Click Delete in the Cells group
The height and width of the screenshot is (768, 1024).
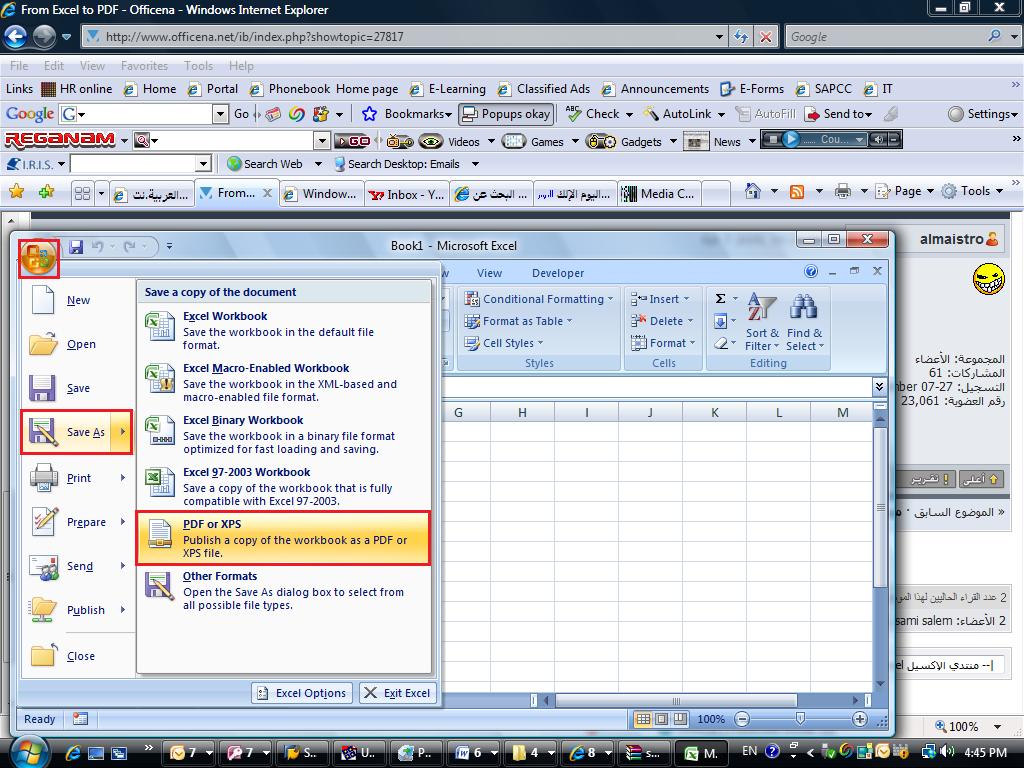[x=660, y=321]
